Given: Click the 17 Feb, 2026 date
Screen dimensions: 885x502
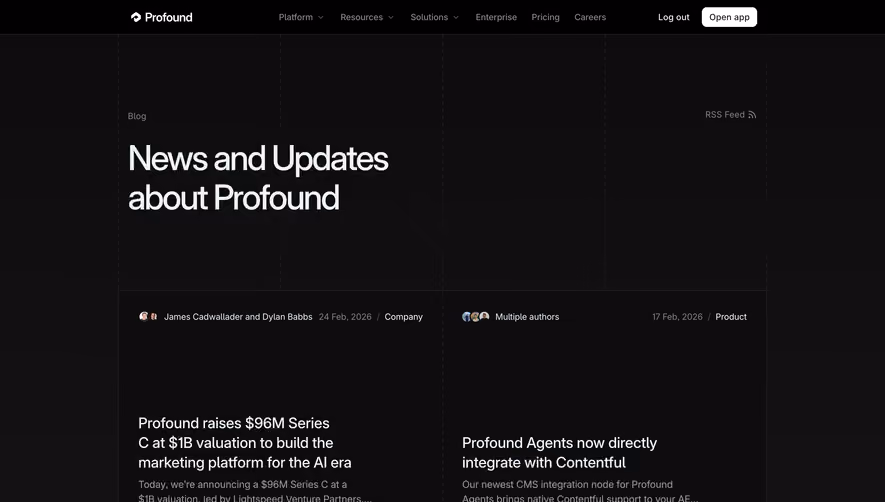Looking at the screenshot, I should [x=677, y=317].
